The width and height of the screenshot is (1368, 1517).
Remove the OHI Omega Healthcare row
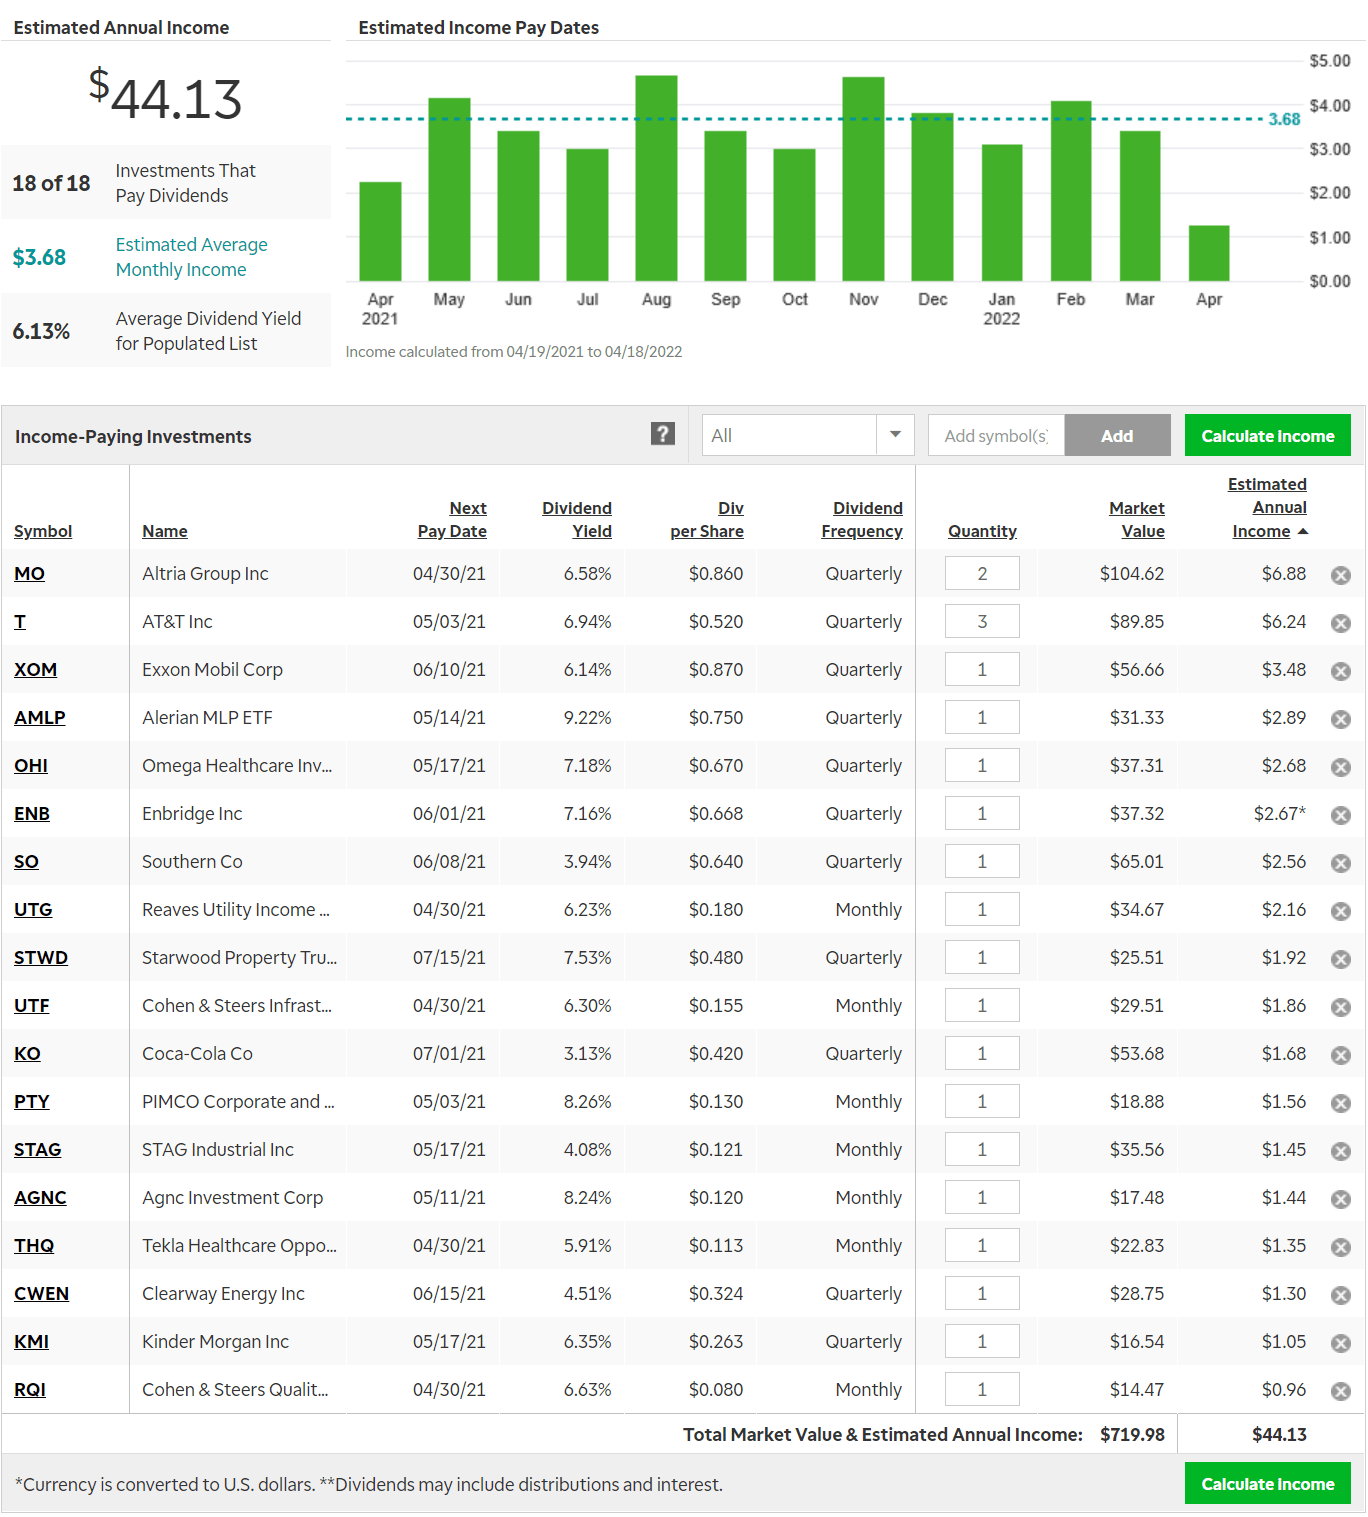click(x=1341, y=767)
